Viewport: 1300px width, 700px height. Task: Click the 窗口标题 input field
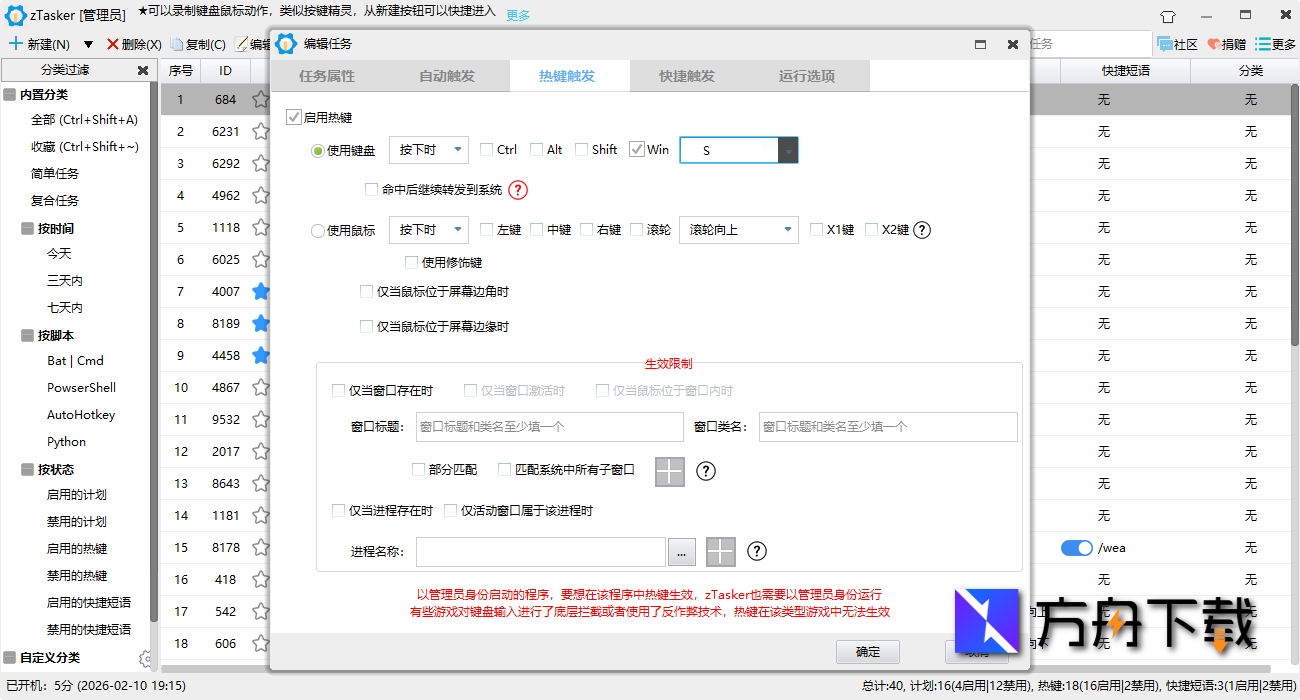[x=549, y=427]
